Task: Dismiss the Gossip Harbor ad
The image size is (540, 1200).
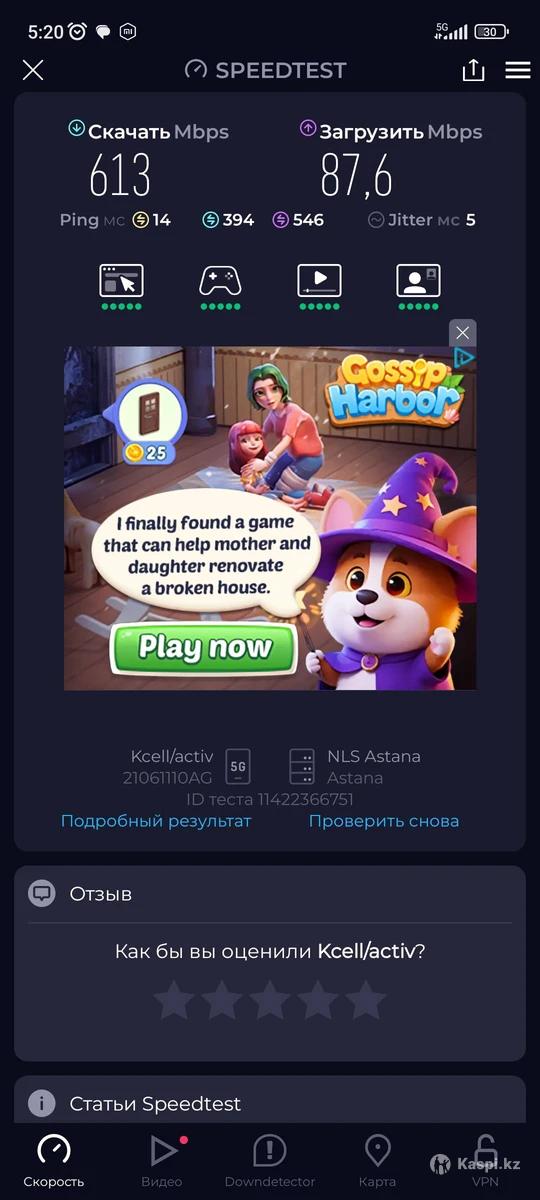Action: [x=461, y=333]
